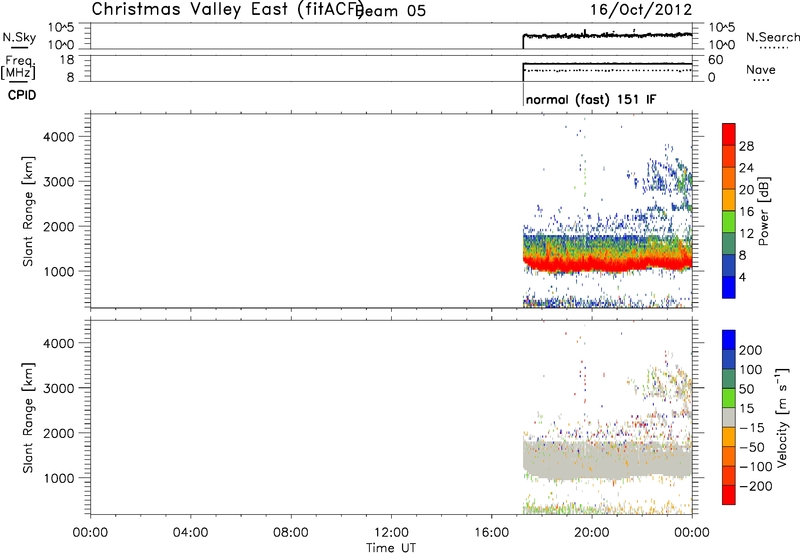
Task: Click the red segment of Power colorbar
Action: click(729, 134)
